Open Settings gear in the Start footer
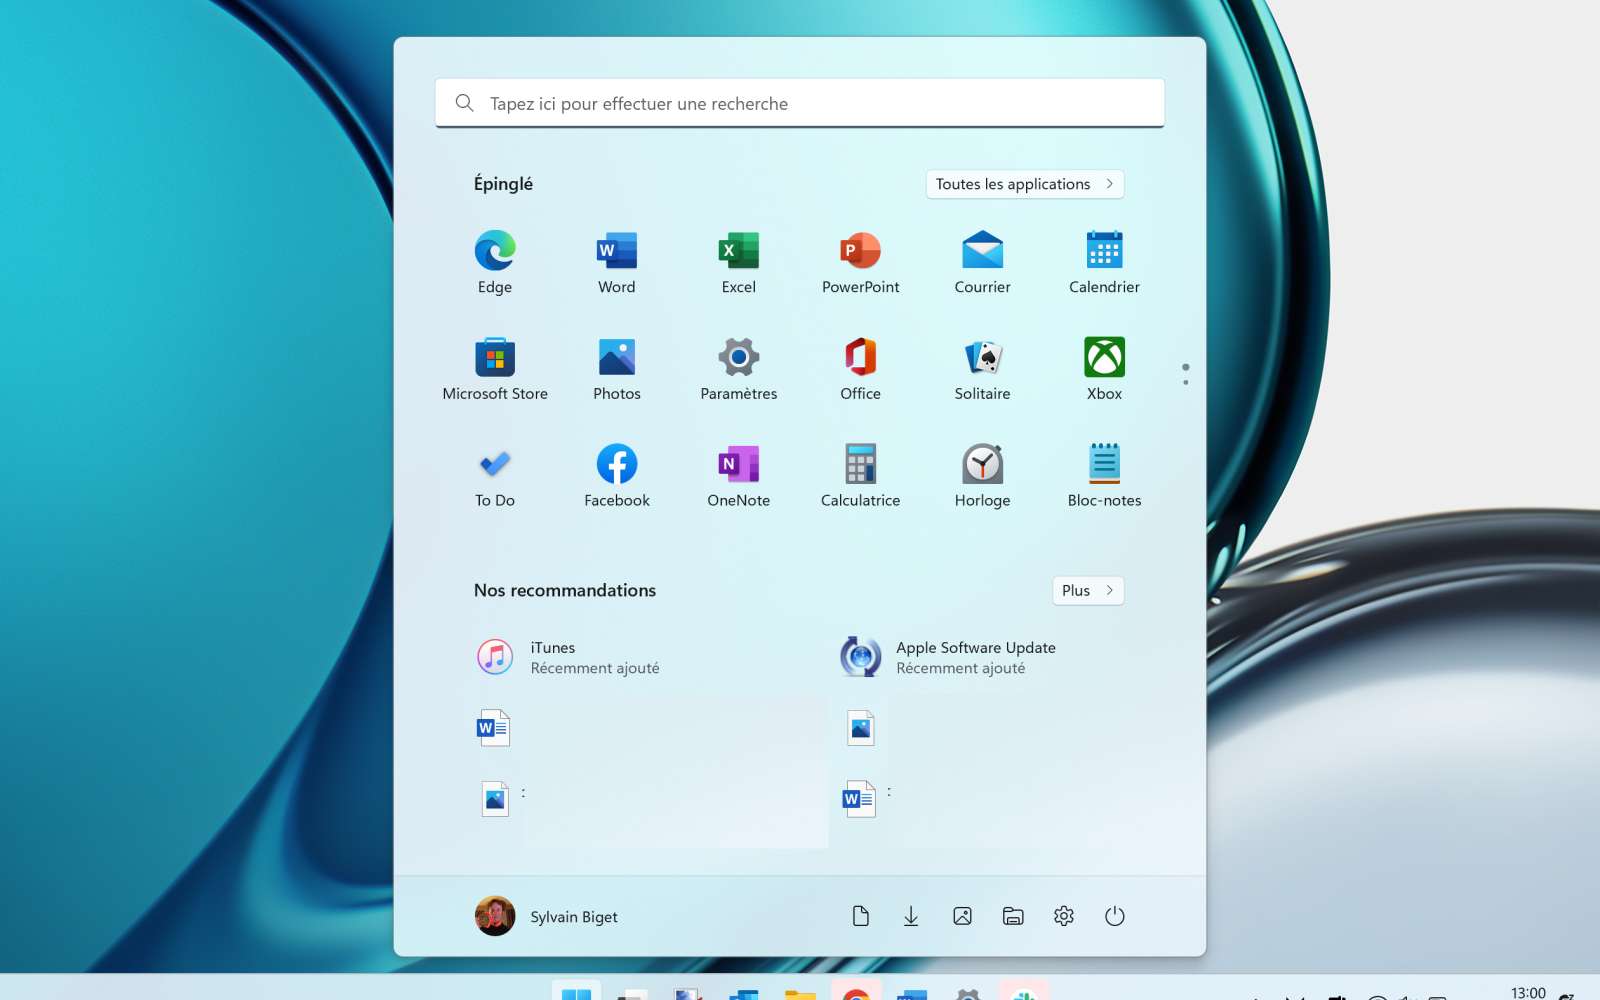The height and width of the screenshot is (1000, 1600). click(1064, 916)
